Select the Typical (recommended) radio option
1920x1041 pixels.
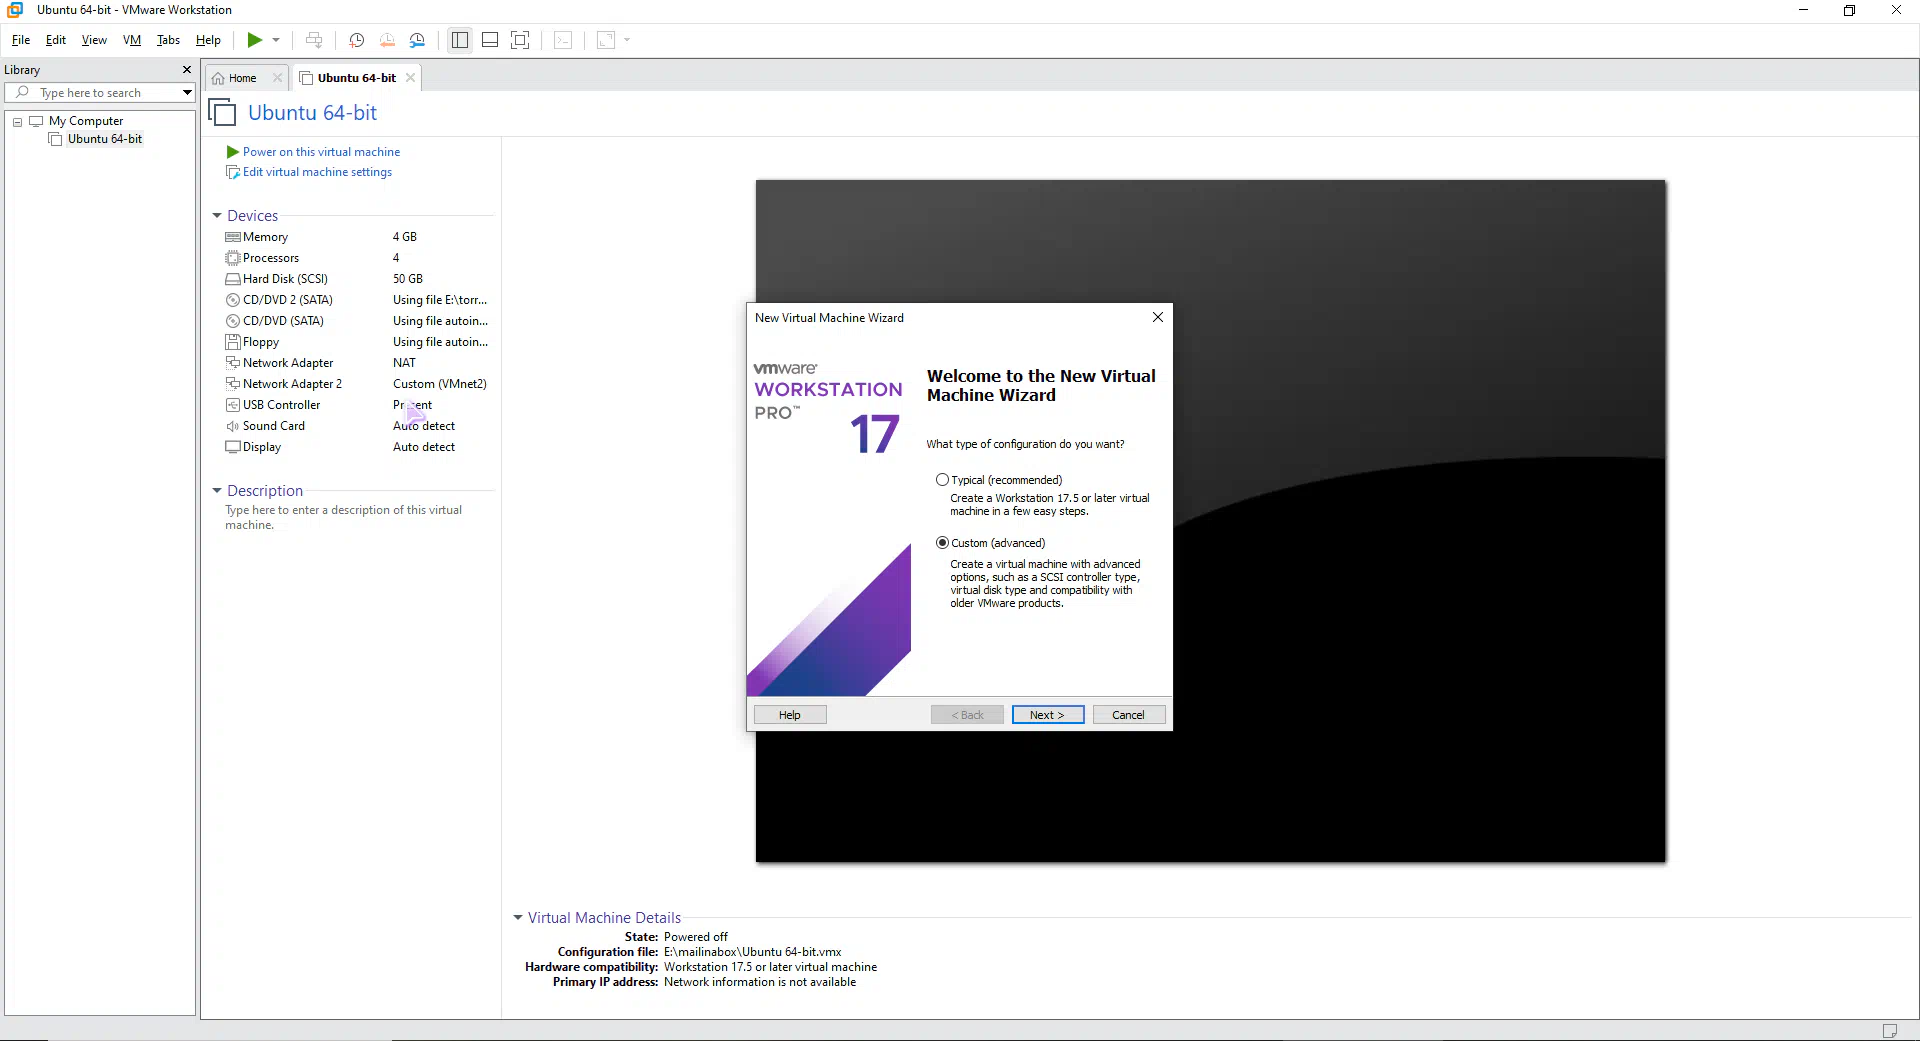point(942,480)
